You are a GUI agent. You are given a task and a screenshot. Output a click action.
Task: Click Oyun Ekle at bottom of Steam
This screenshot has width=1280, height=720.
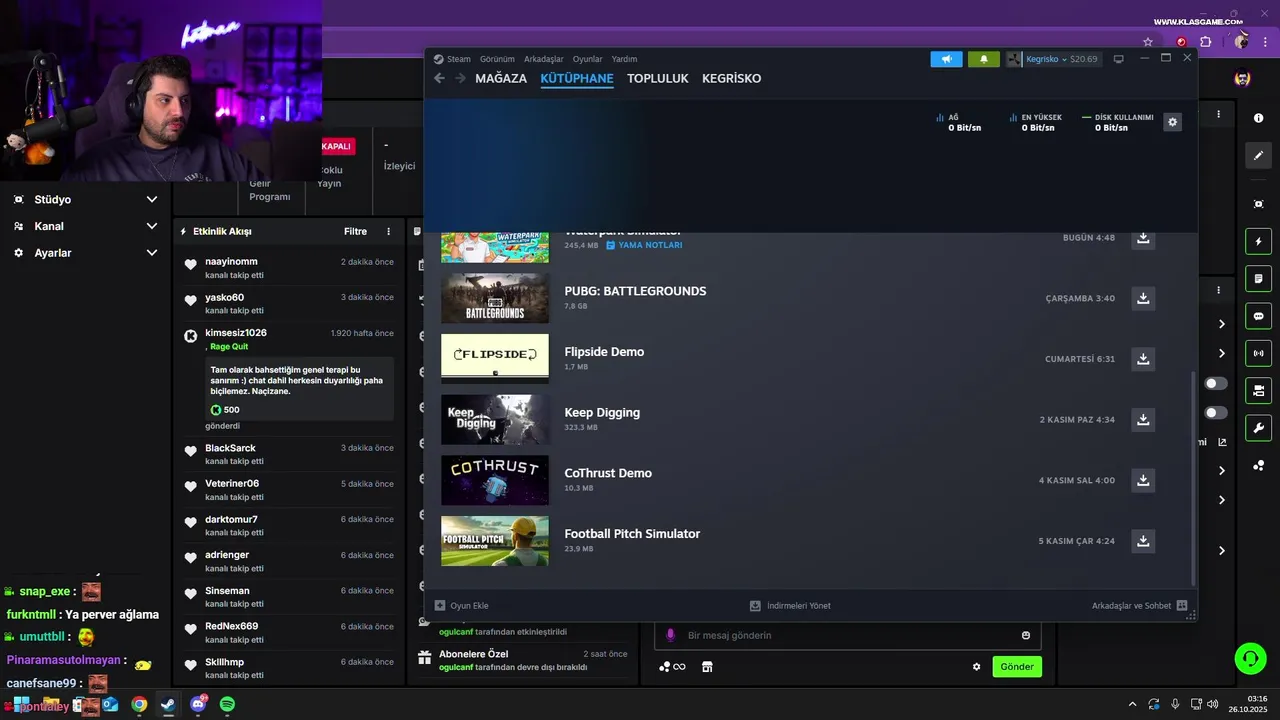tap(462, 605)
